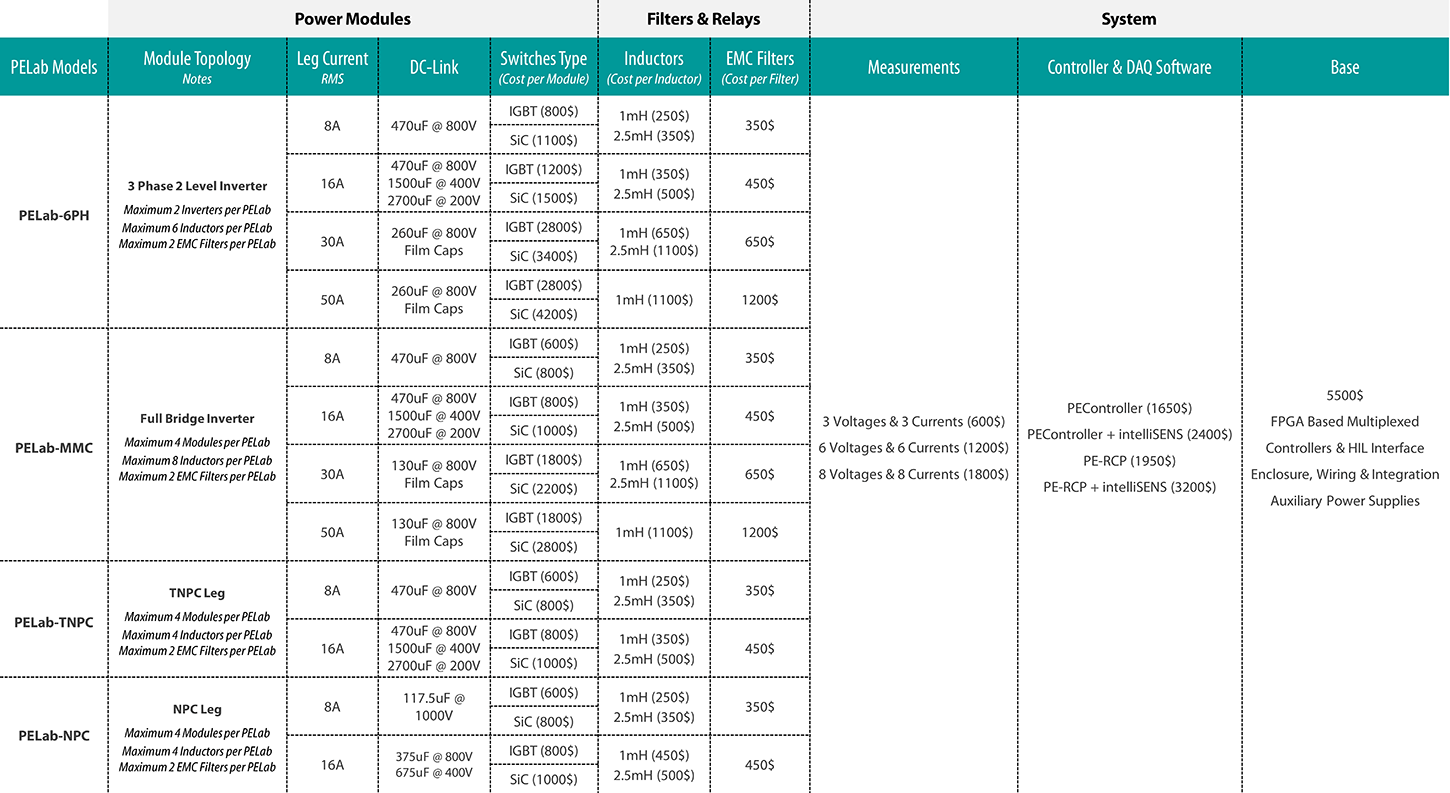Click the 5500$ base price
This screenshot has width=1450, height=793.
pos(1345,395)
